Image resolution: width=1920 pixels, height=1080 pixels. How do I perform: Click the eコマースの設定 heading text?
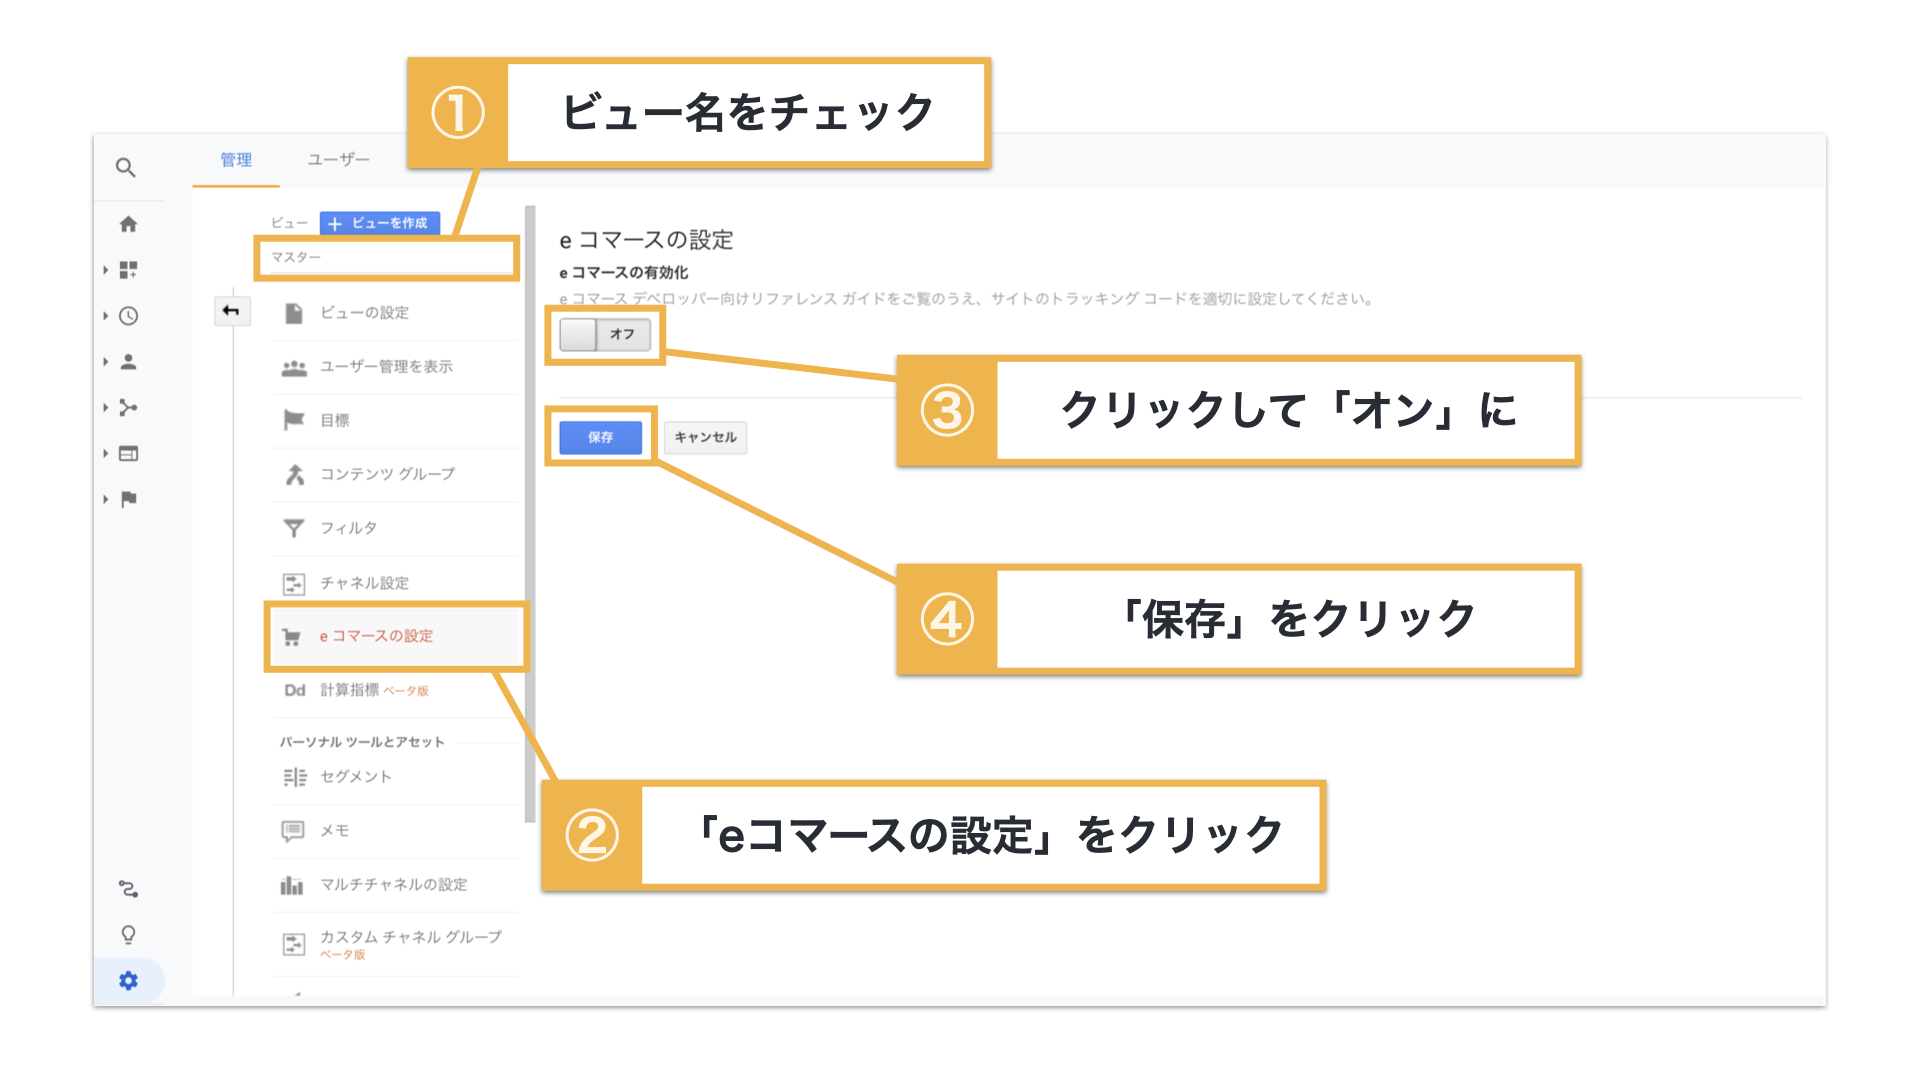click(646, 240)
